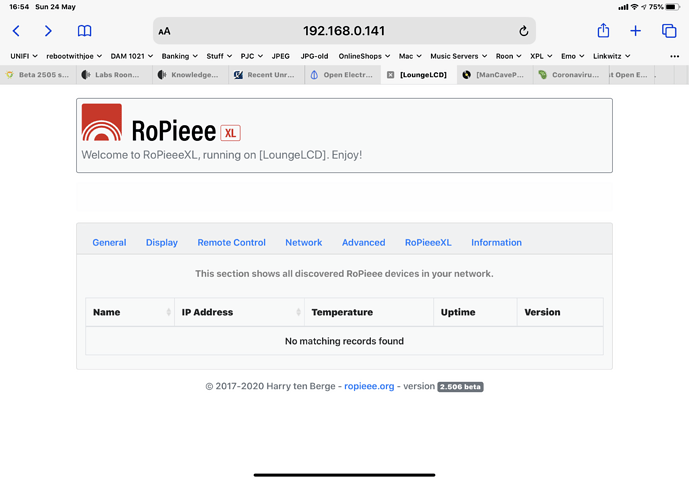Image resolution: width=689 pixels, height=481 pixels.
Task: Open the share sheet icon
Action: (x=603, y=30)
